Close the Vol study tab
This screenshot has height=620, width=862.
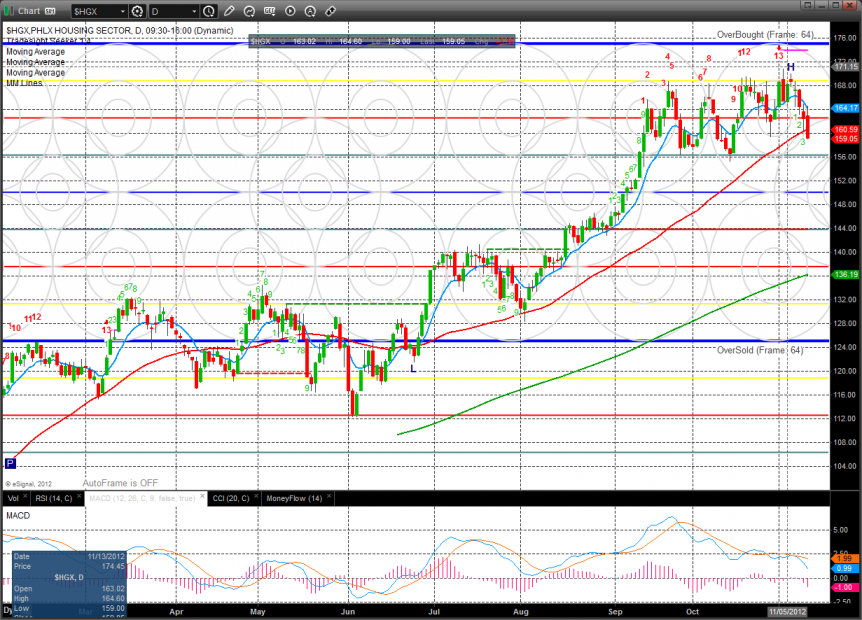[x=25, y=496]
